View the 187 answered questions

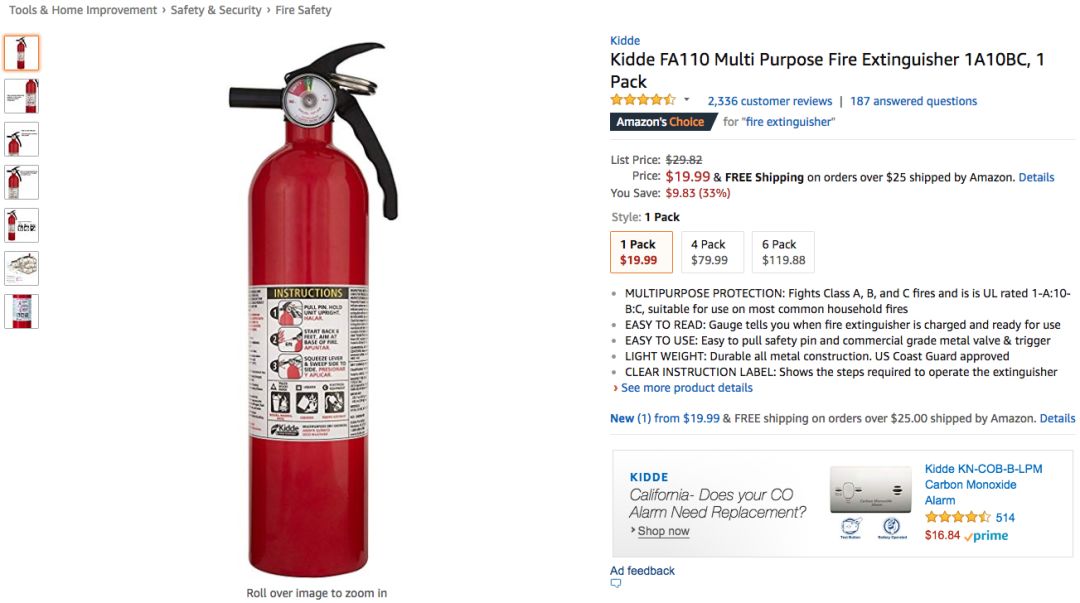tap(913, 101)
